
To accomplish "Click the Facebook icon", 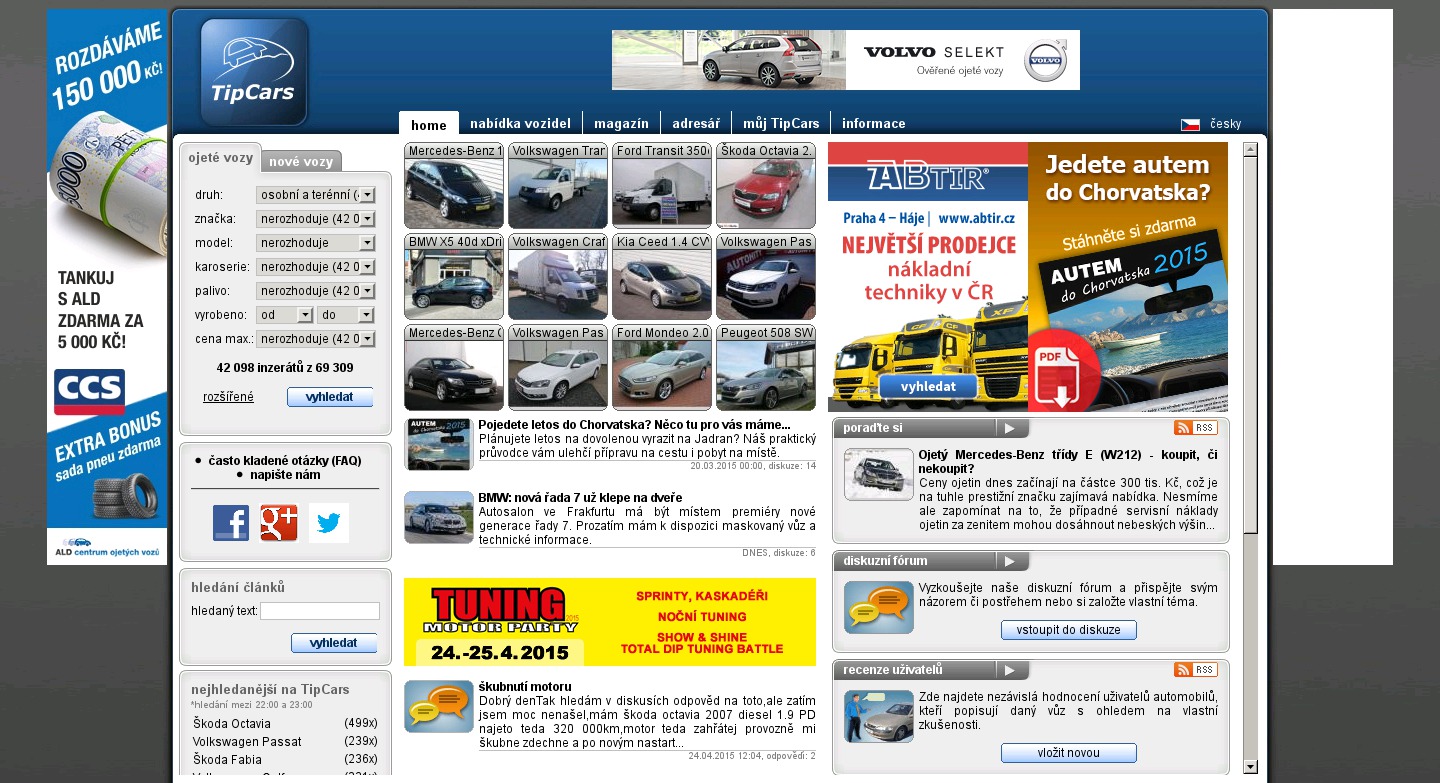I will click(231, 523).
